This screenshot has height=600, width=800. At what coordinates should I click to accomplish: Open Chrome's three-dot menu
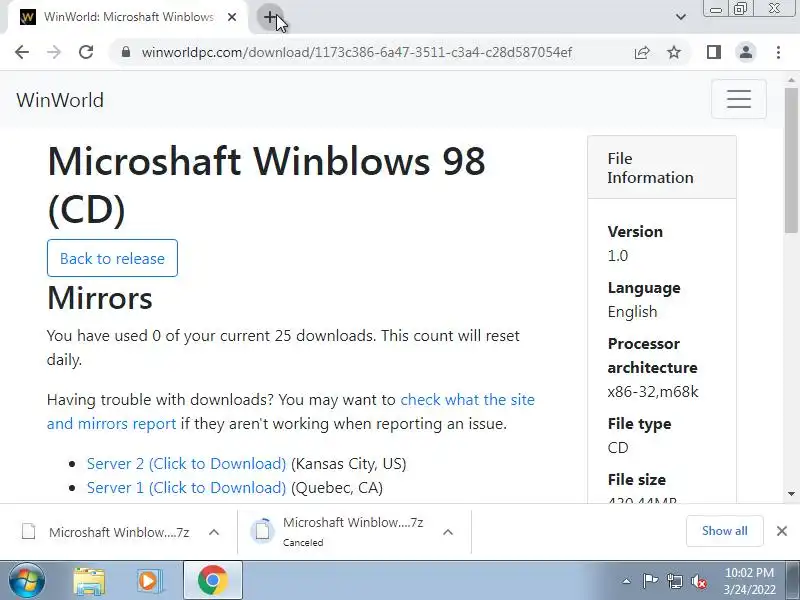(778, 52)
